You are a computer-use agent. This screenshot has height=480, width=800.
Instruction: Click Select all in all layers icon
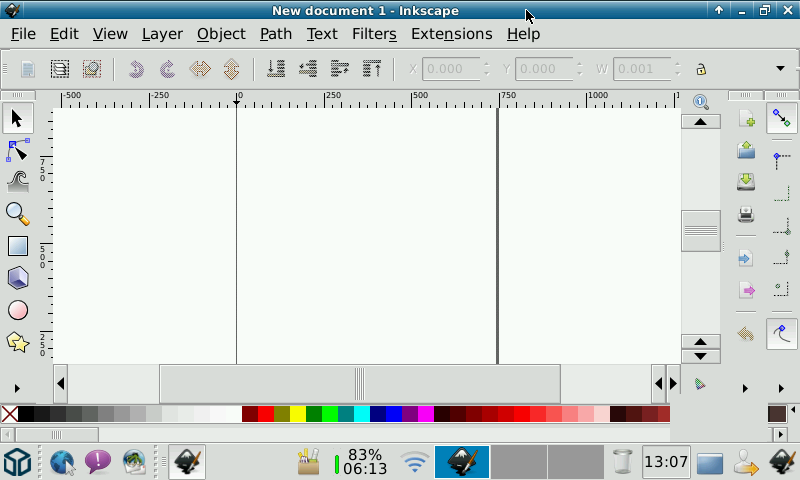click(60, 69)
